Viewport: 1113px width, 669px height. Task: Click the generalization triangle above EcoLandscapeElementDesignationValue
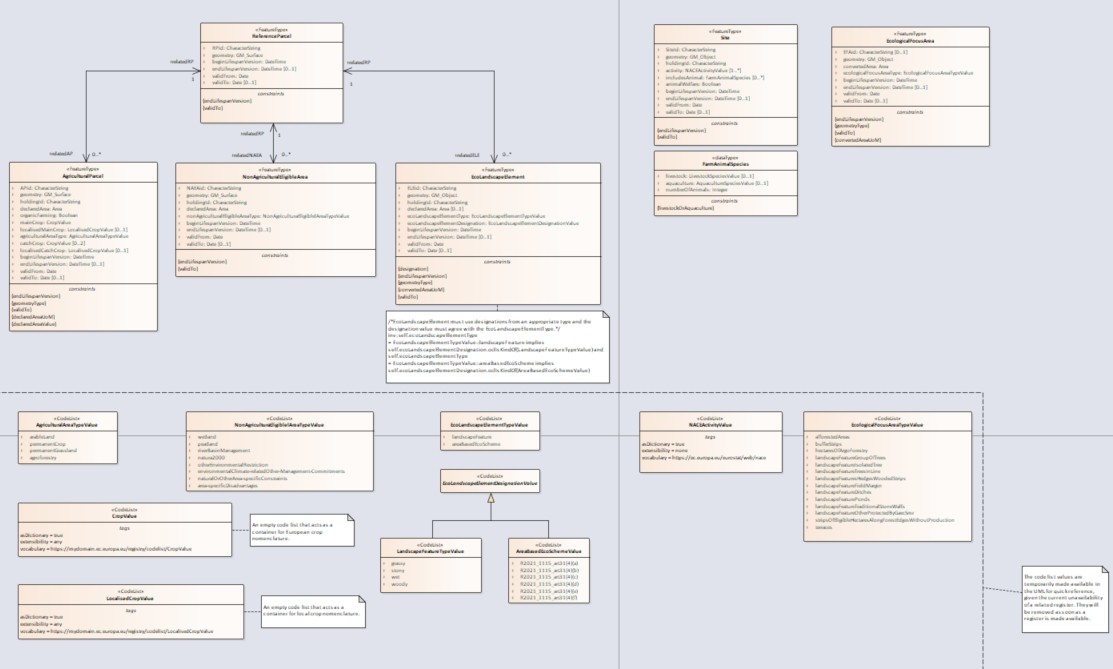(x=491, y=499)
